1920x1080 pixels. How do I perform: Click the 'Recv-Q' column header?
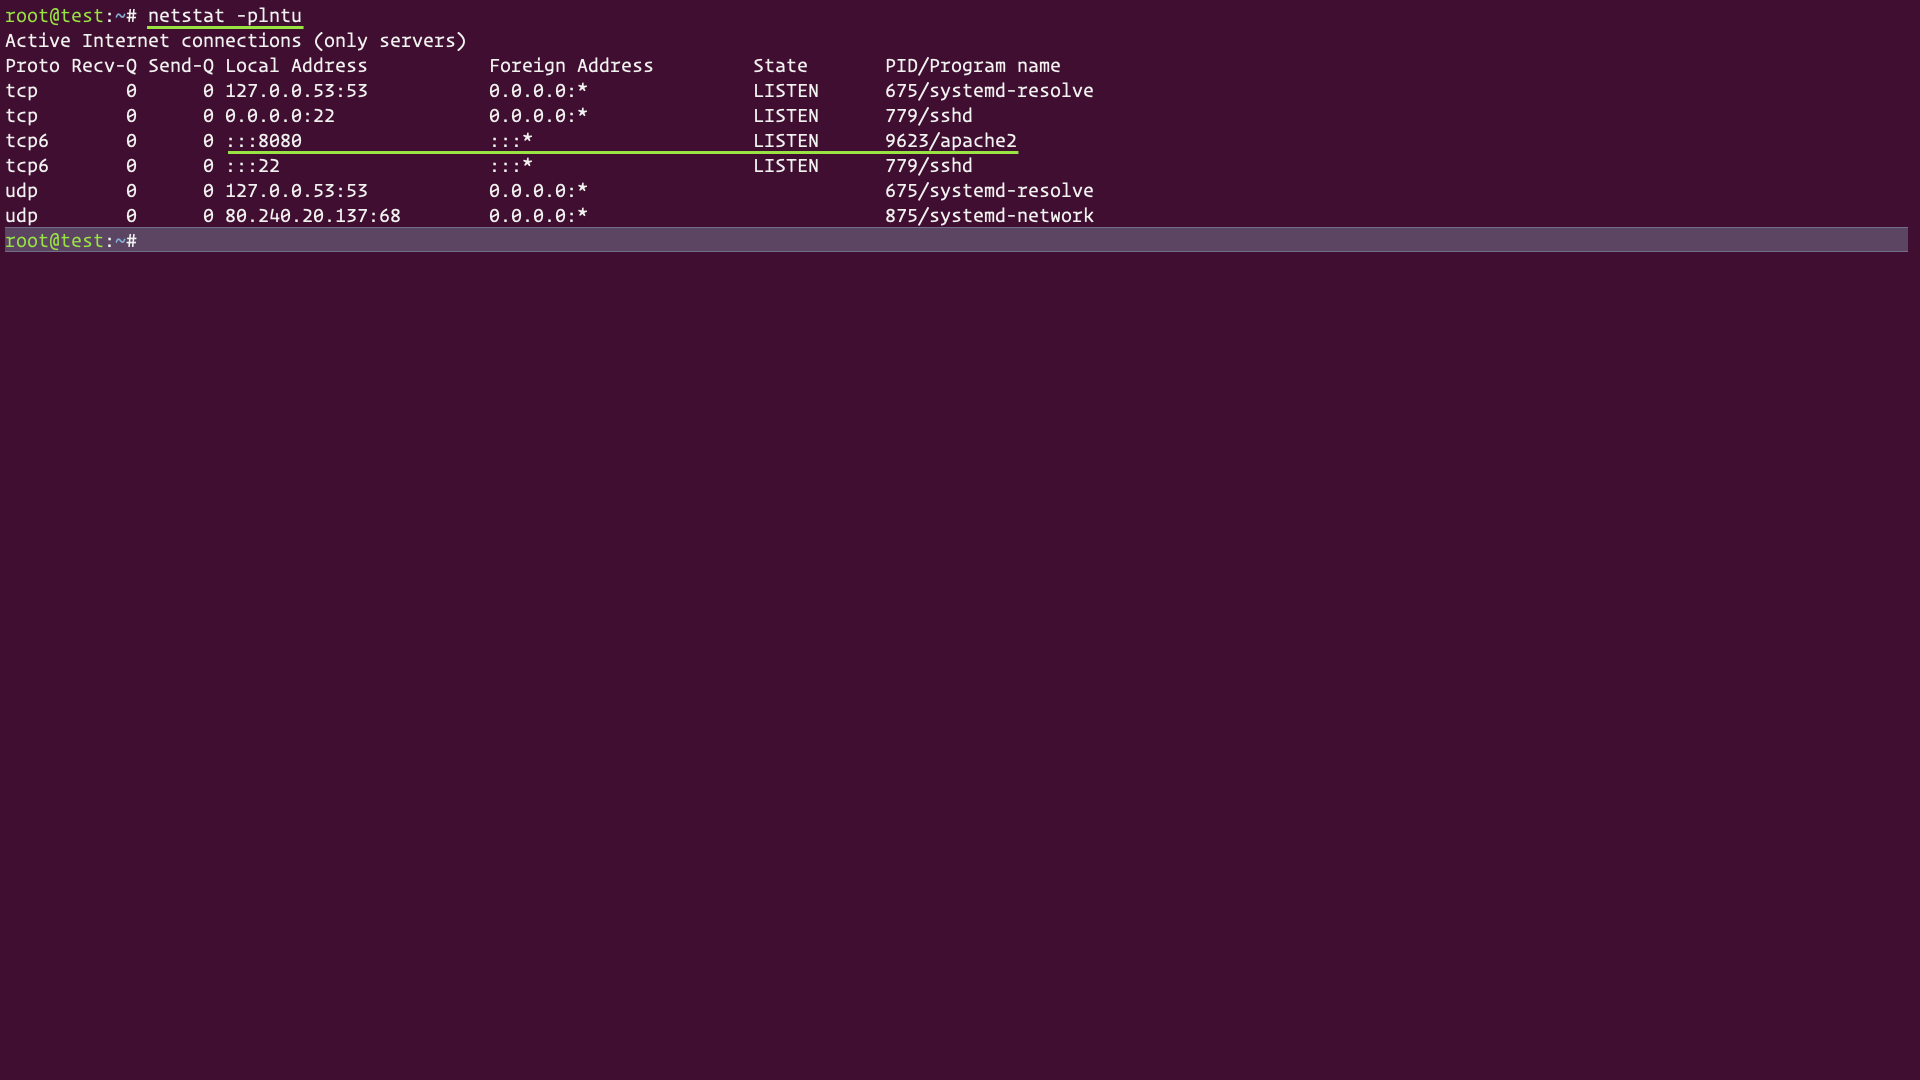tap(104, 66)
